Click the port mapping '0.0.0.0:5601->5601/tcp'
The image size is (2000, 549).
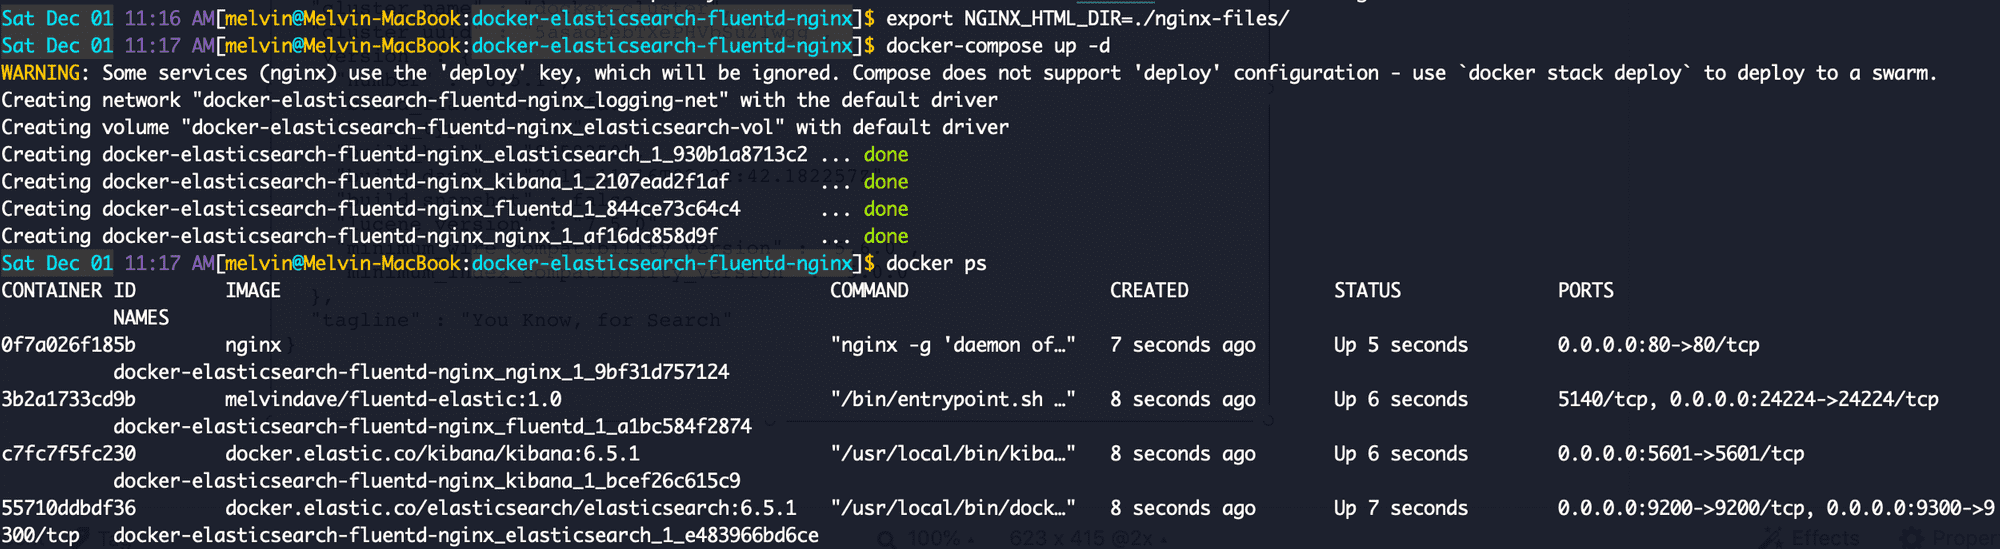1681,454
